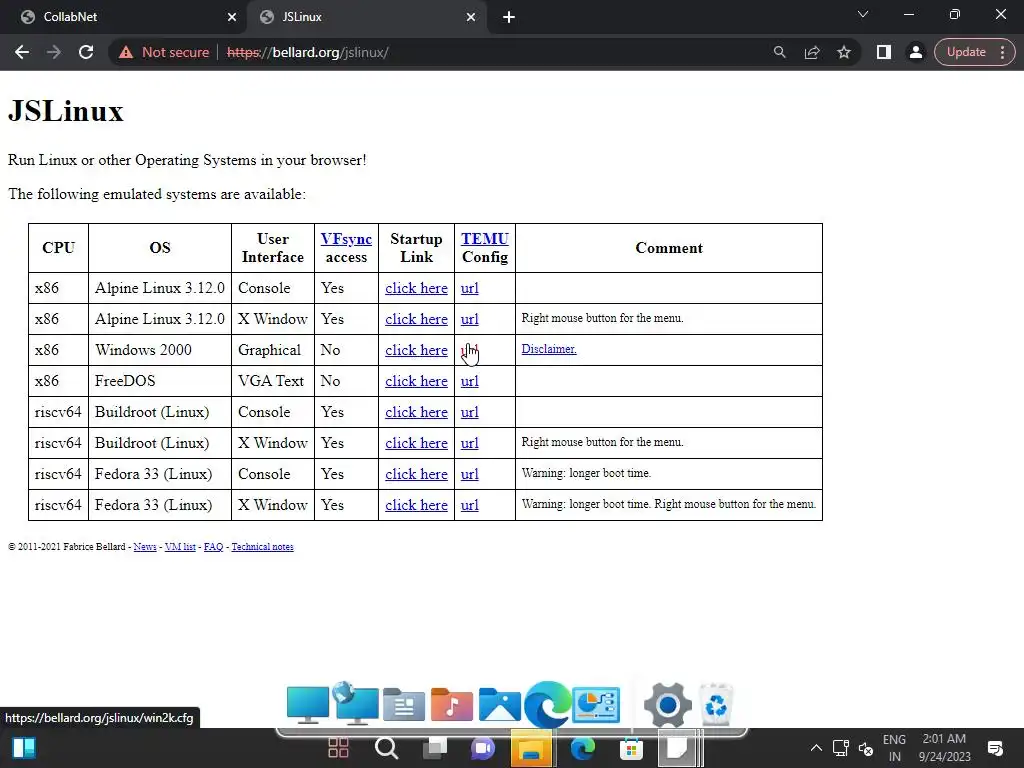Close the CollabNet tab
Screen dimensions: 1024x768
232,17
